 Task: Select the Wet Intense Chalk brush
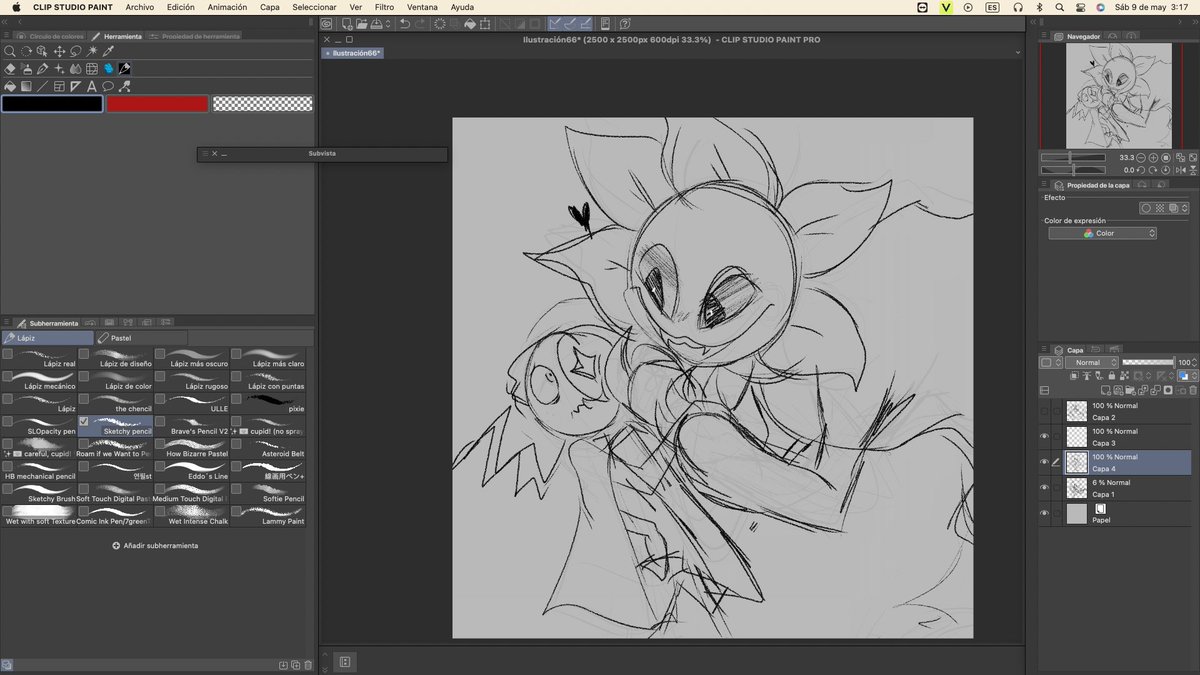(192, 515)
